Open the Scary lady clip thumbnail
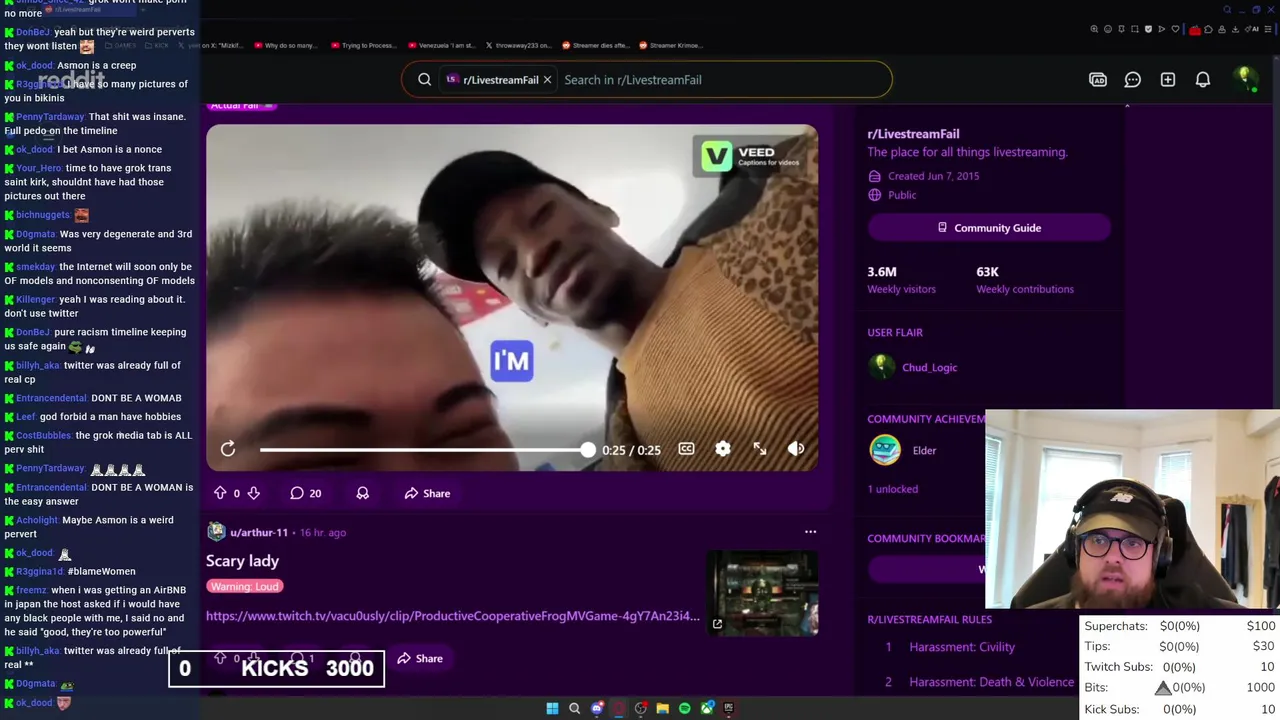 pos(762,593)
